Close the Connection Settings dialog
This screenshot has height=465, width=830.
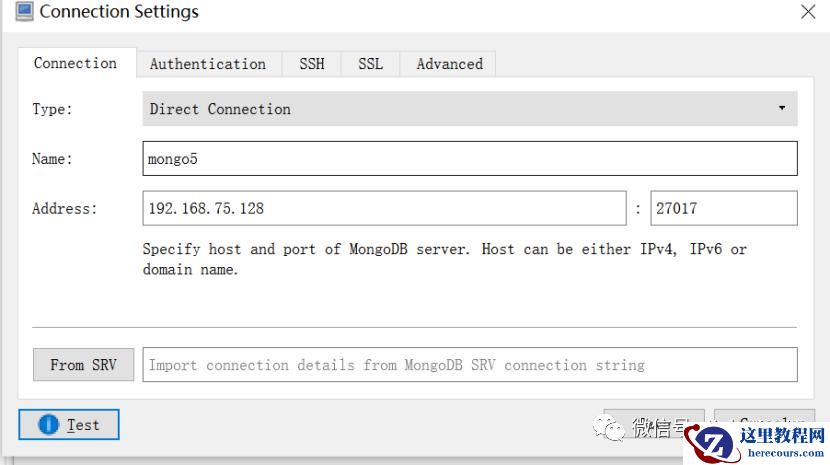808,12
